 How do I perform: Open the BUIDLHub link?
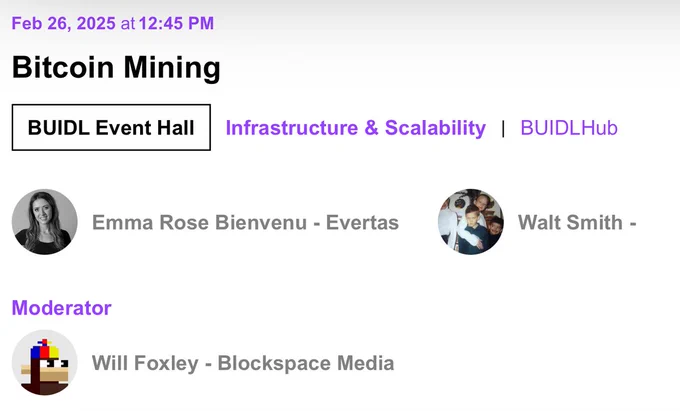tap(569, 128)
